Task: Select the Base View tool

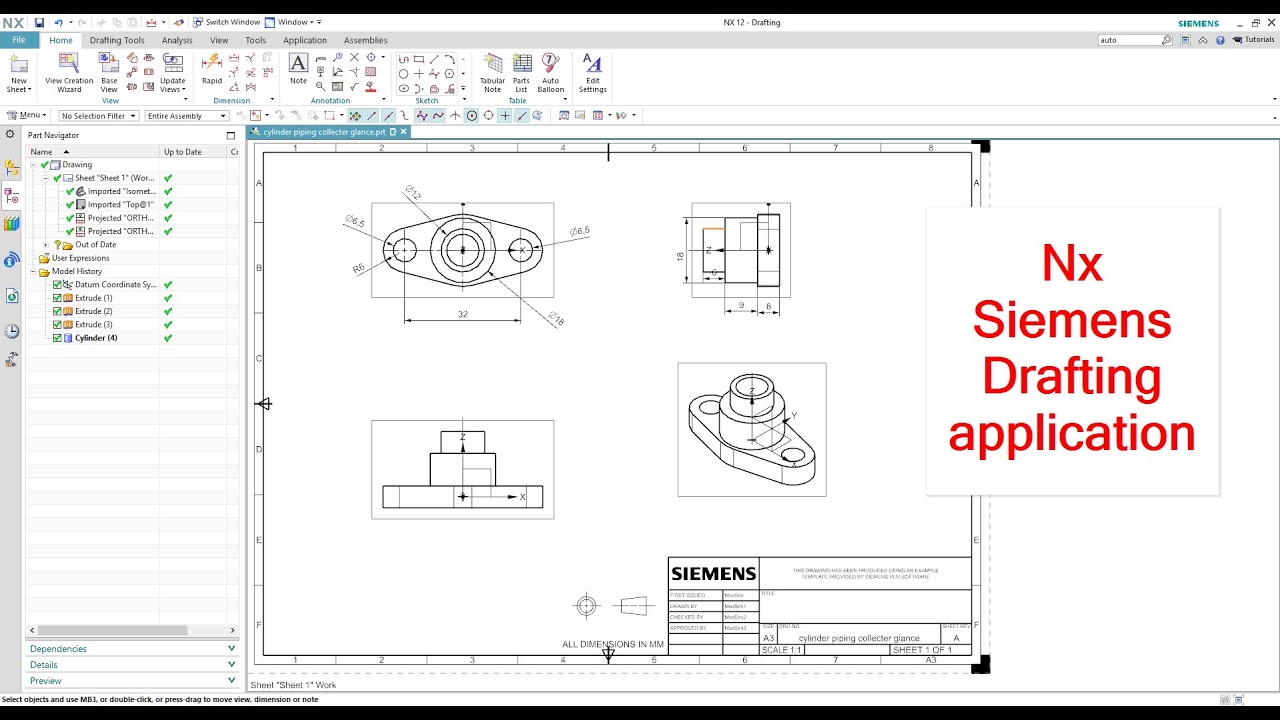Action: (x=109, y=74)
